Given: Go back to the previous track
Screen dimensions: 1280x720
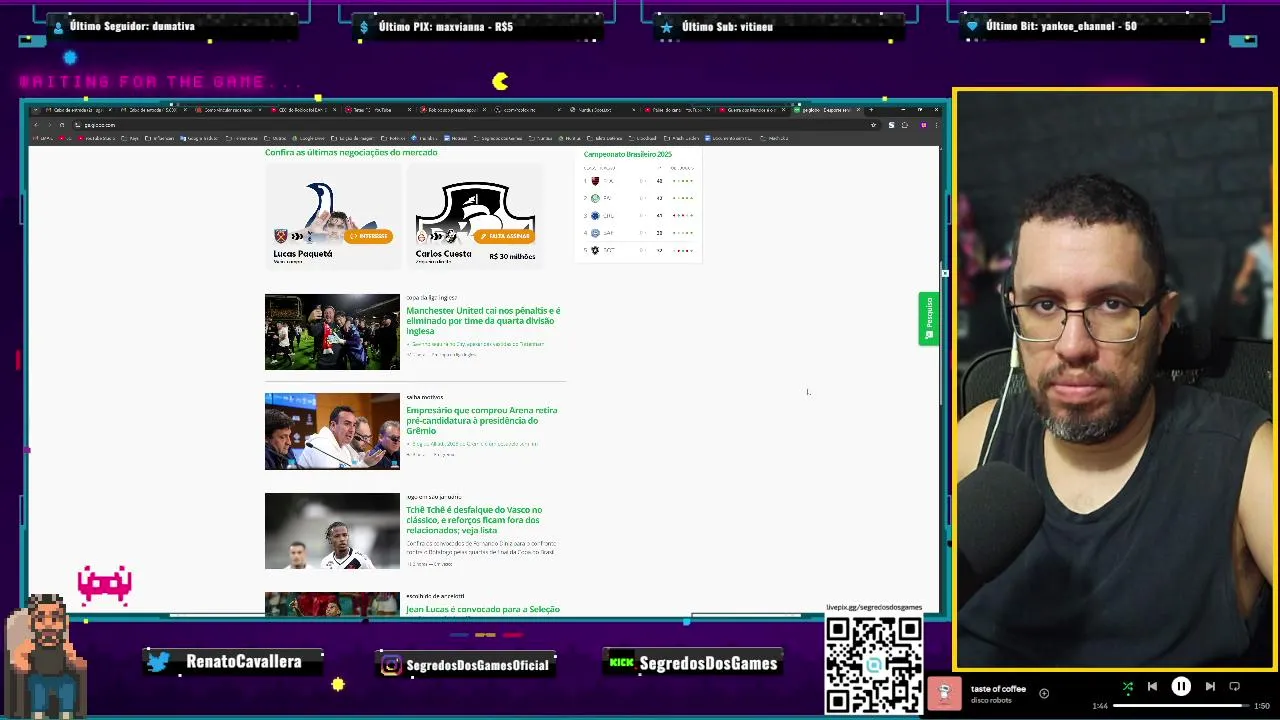Looking at the screenshot, I should pos(1152,686).
